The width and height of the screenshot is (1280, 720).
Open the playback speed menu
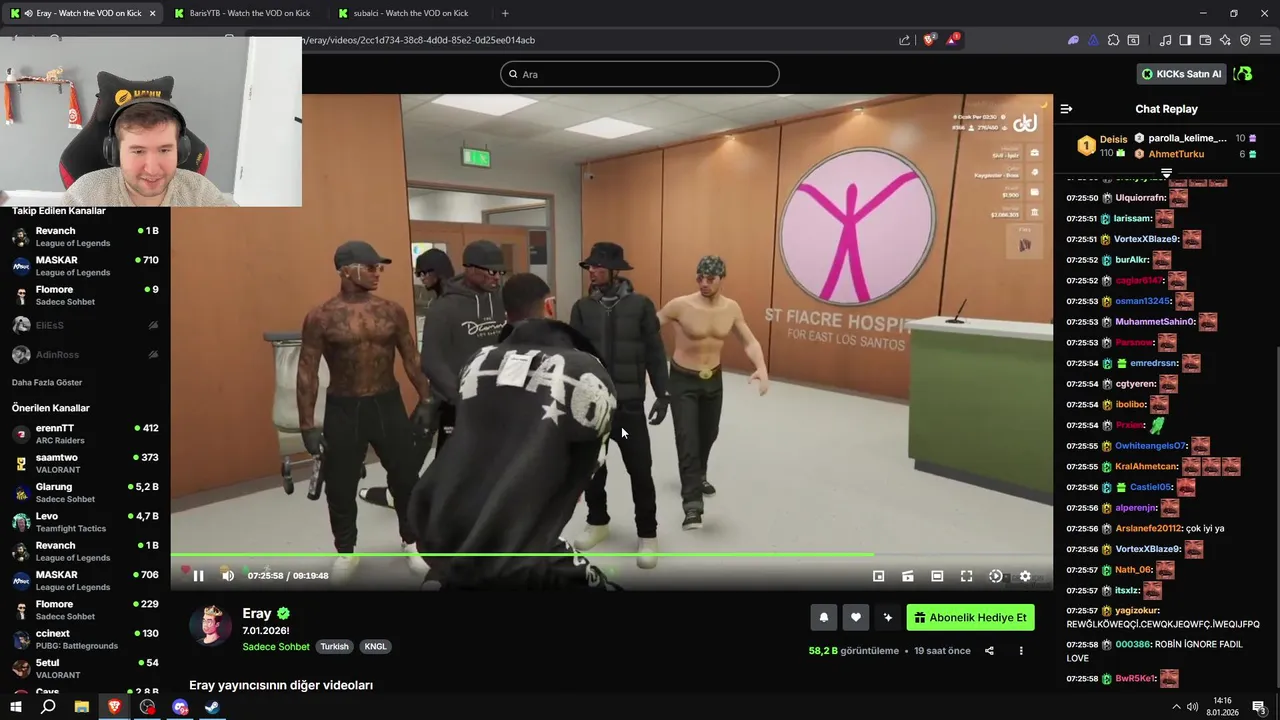995,576
